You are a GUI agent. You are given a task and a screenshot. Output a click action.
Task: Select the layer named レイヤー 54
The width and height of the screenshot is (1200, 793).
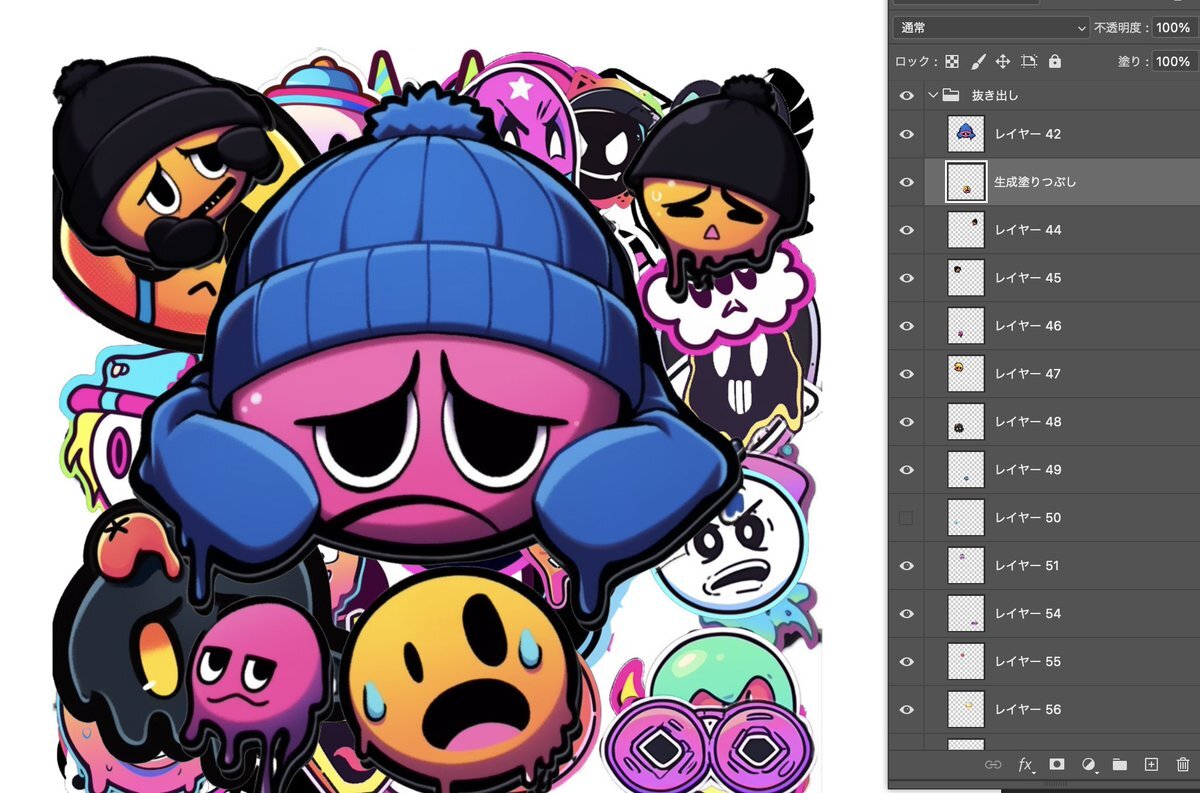pyautogui.click(x=1028, y=614)
